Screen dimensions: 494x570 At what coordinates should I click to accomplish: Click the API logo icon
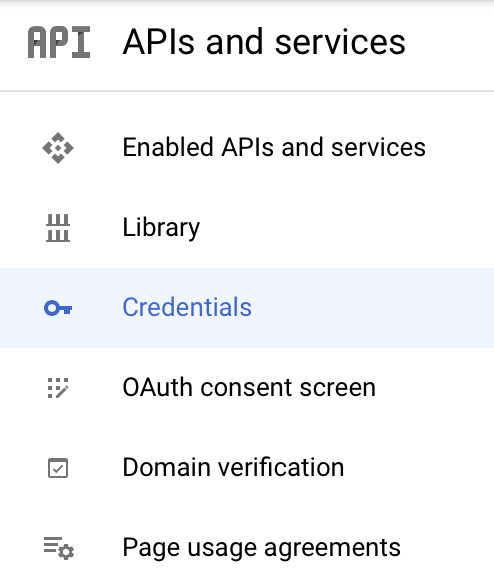59,42
